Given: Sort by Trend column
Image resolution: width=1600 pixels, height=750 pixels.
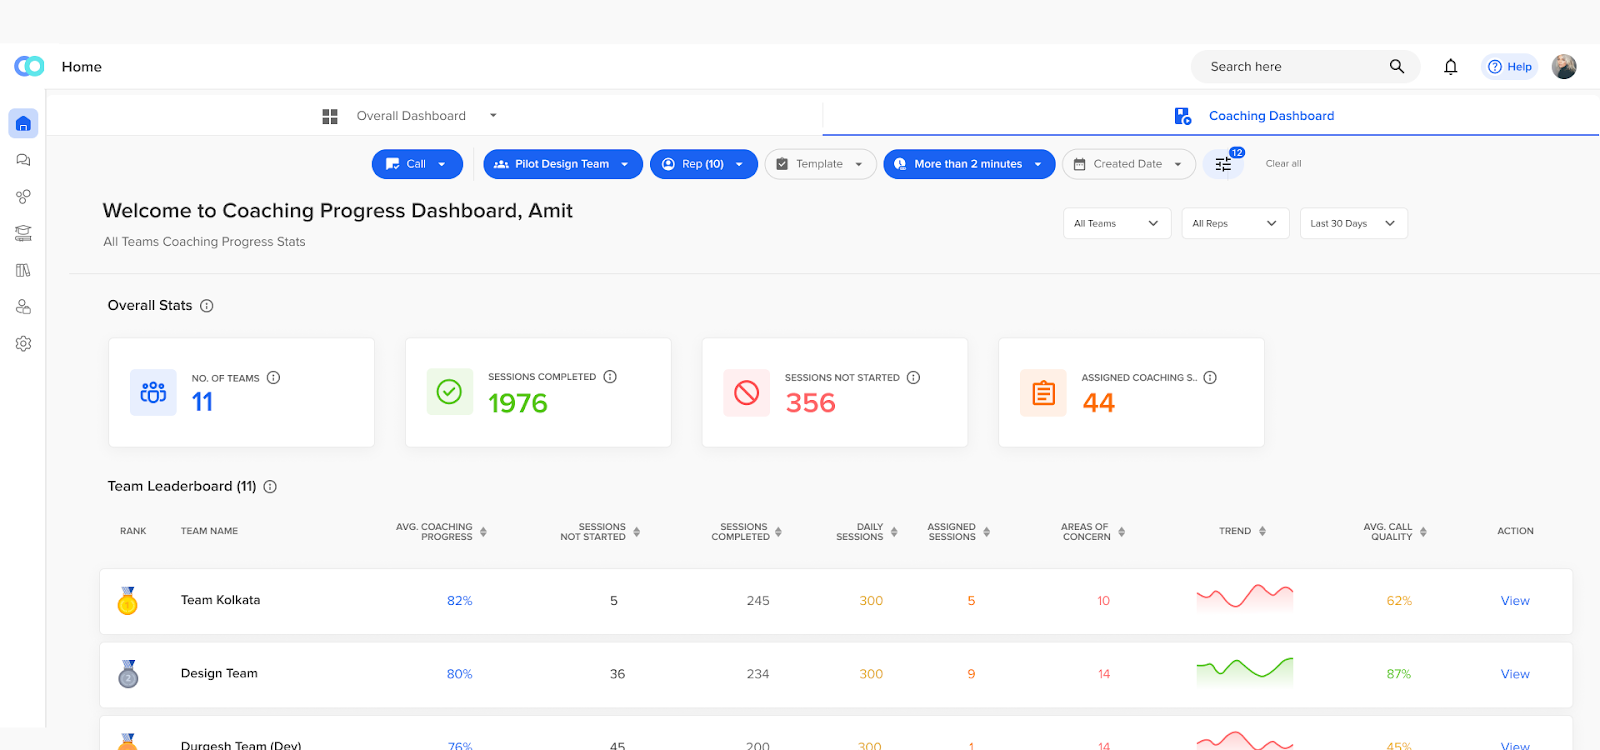Looking at the screenshot, I should tap(1262, 532).
